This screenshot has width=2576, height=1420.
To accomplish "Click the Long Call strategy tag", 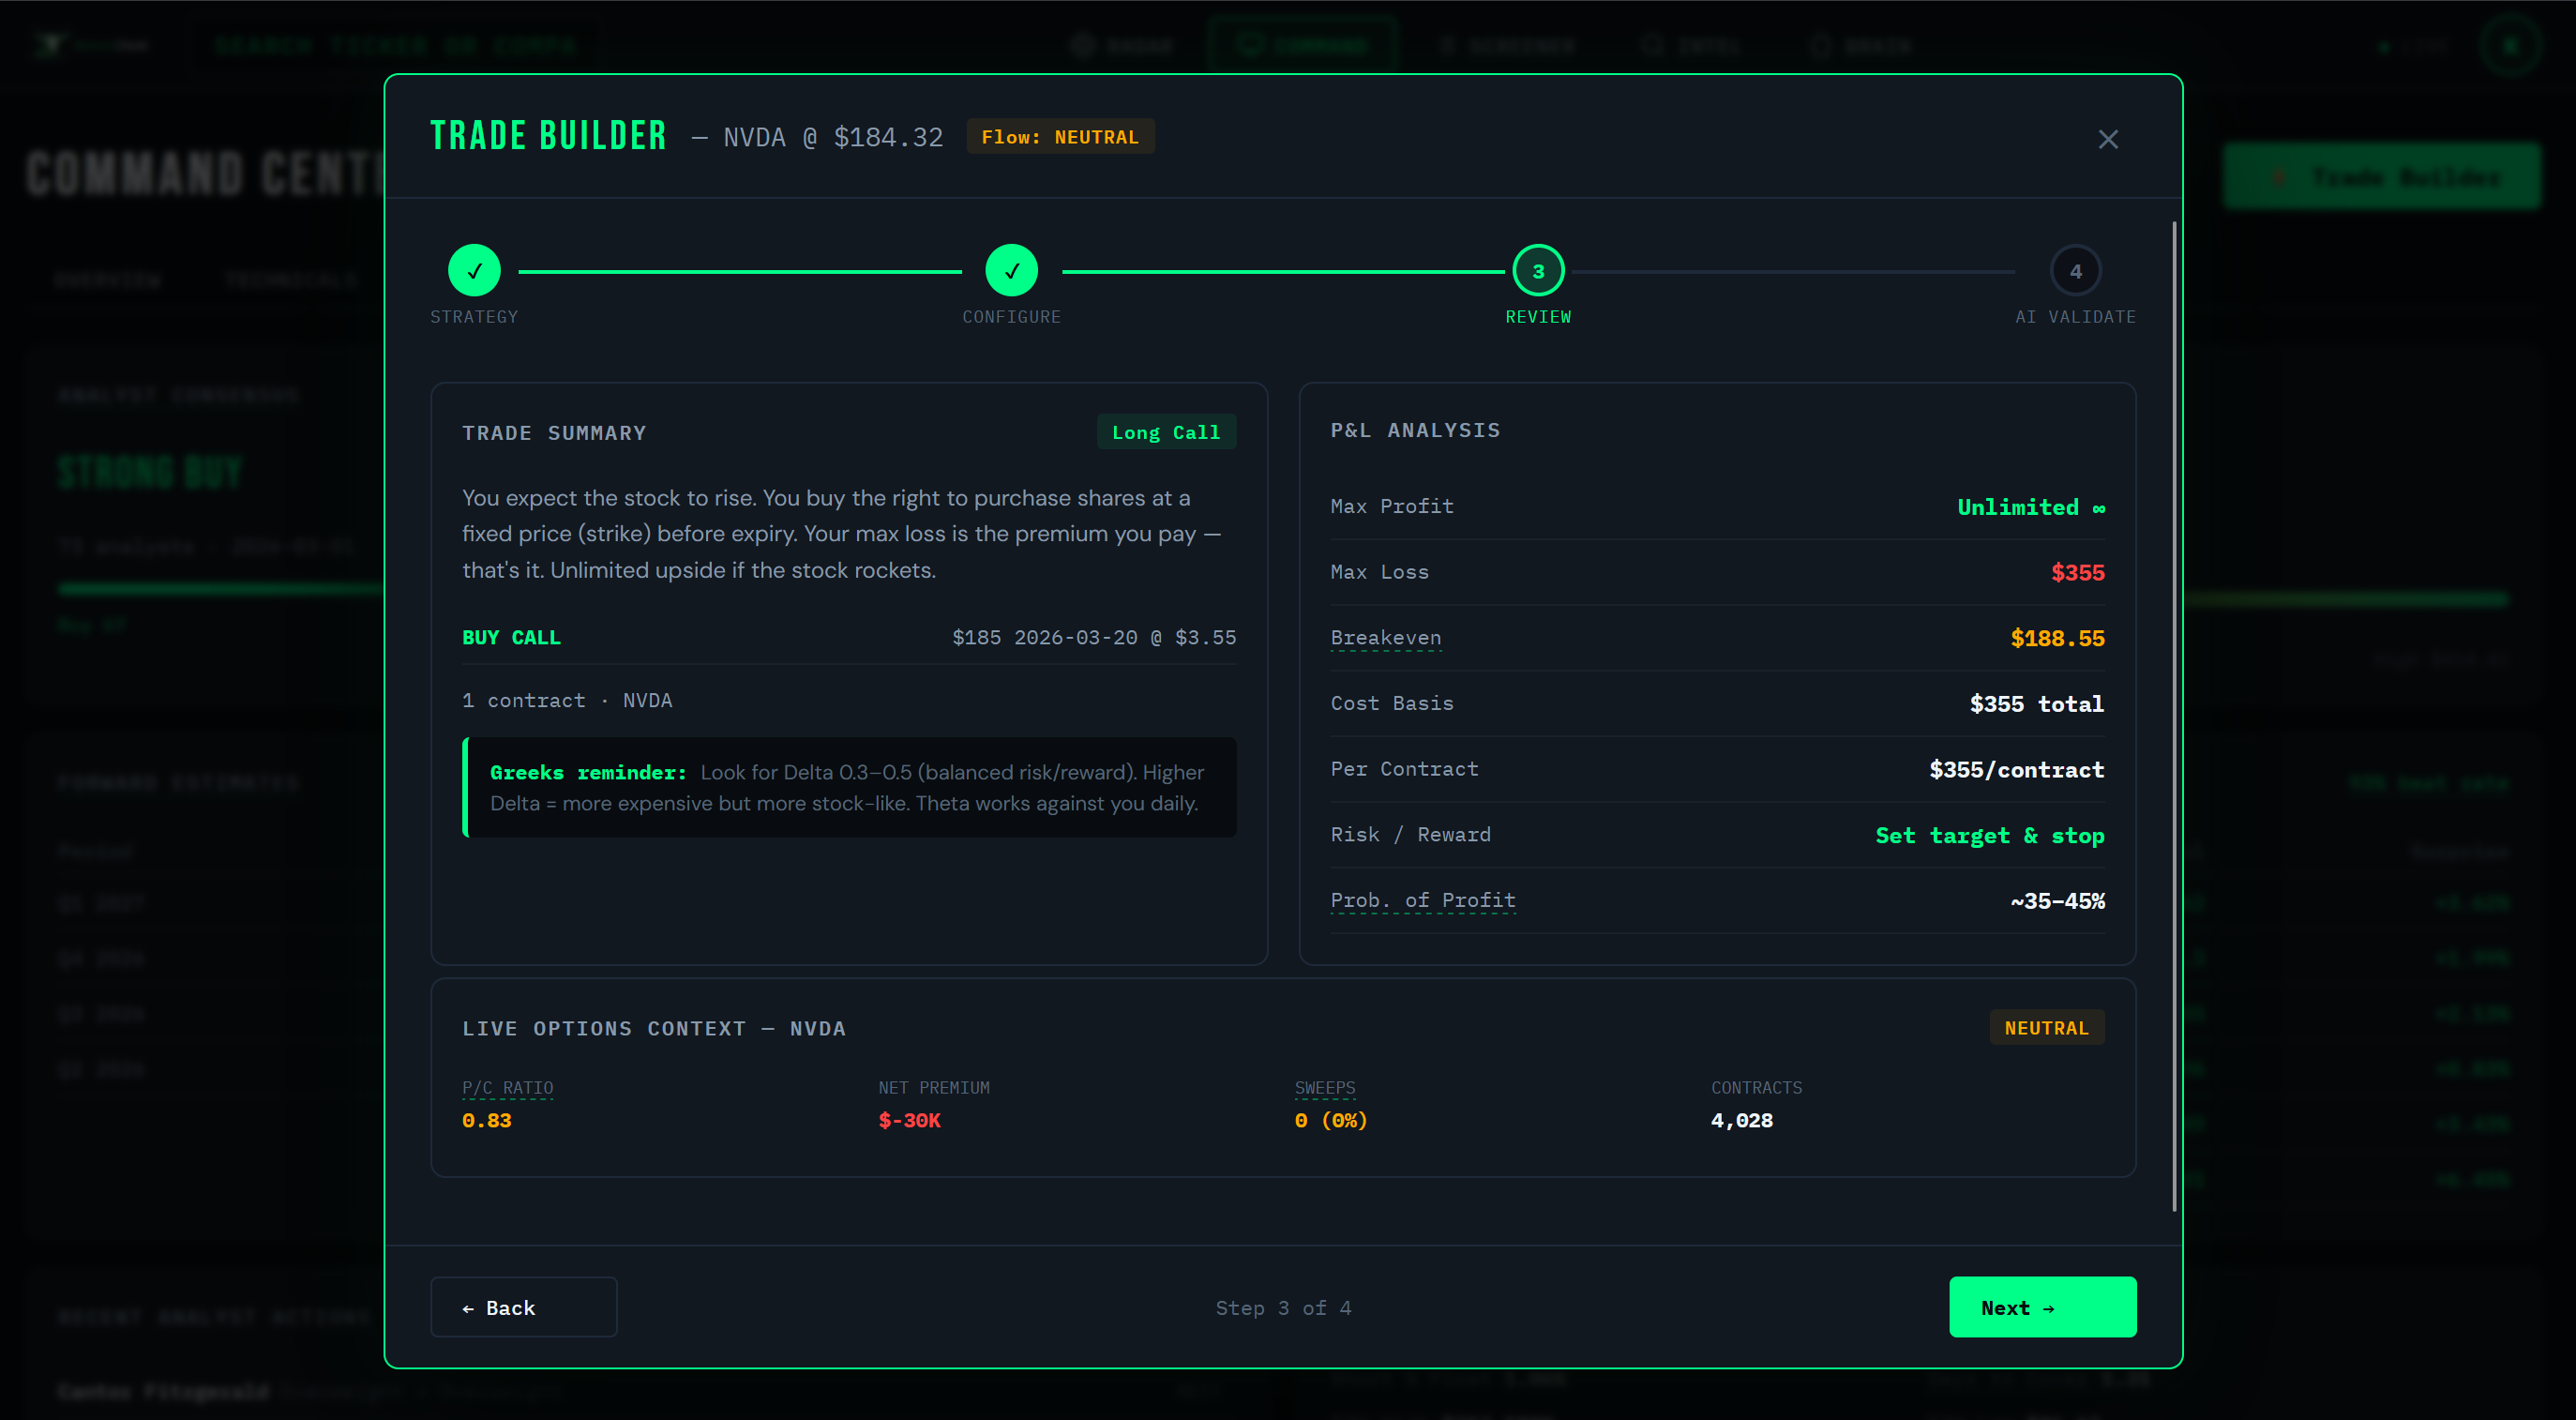I will tap(1165, 432).
